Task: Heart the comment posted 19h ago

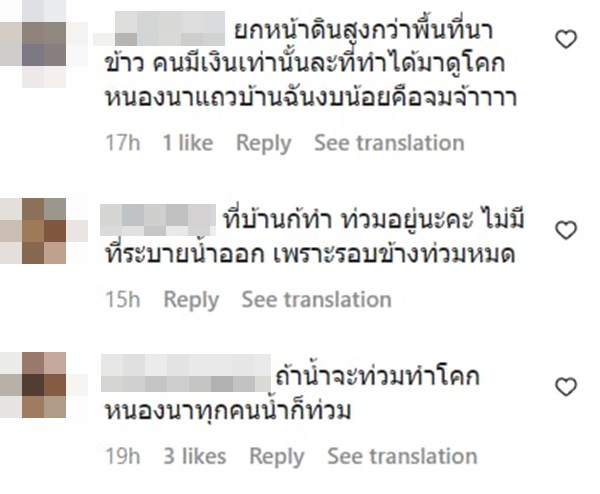Action: 566,387
